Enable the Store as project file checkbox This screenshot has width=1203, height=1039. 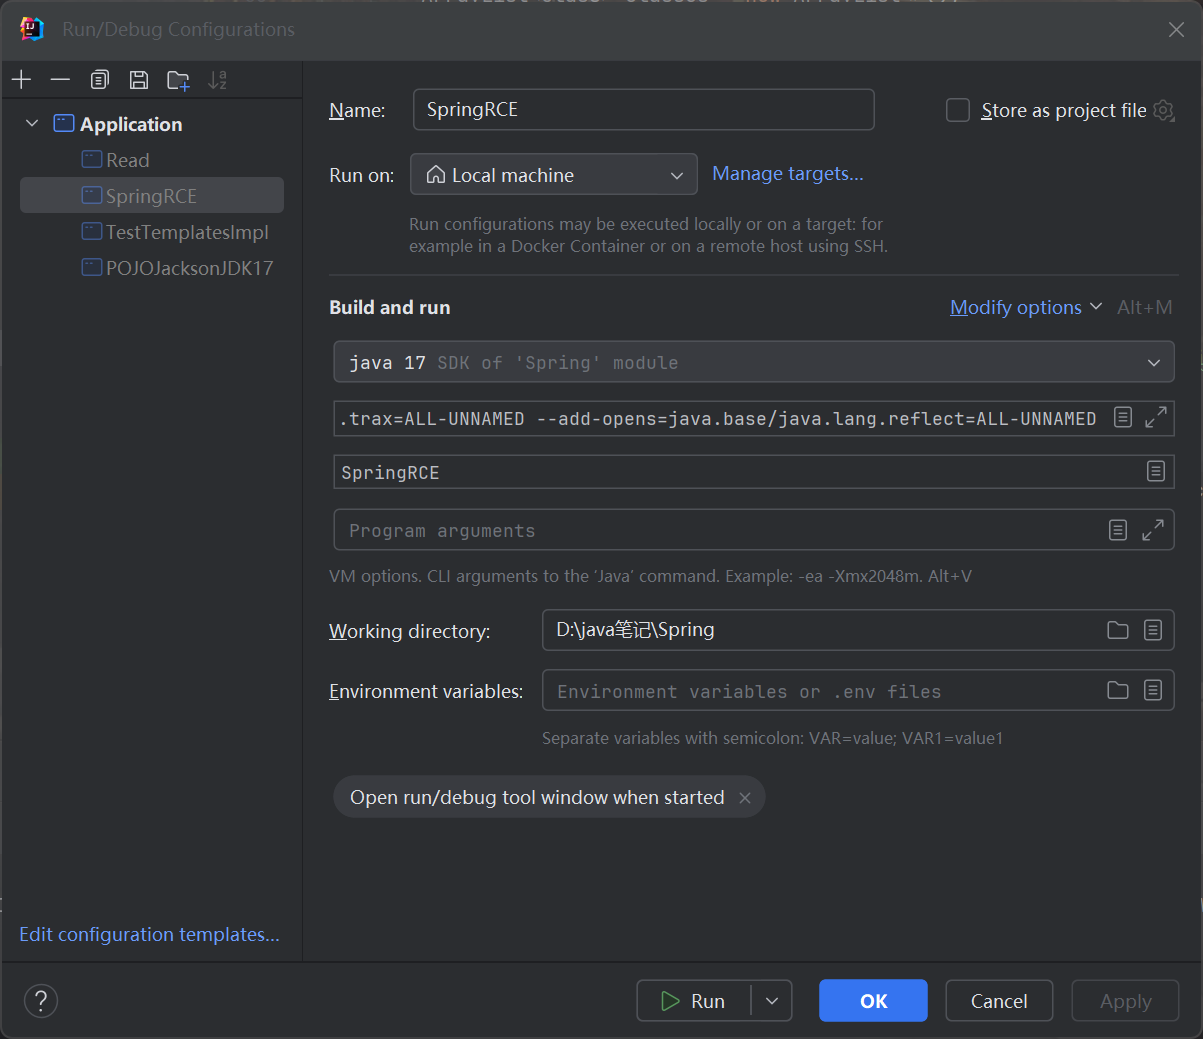(958, 110)
